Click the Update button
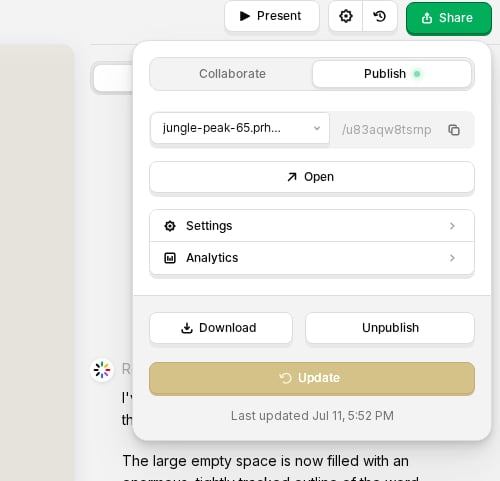The height and width of the screenshot is (481, 500). pyautogui.click(x=312, y=379)
